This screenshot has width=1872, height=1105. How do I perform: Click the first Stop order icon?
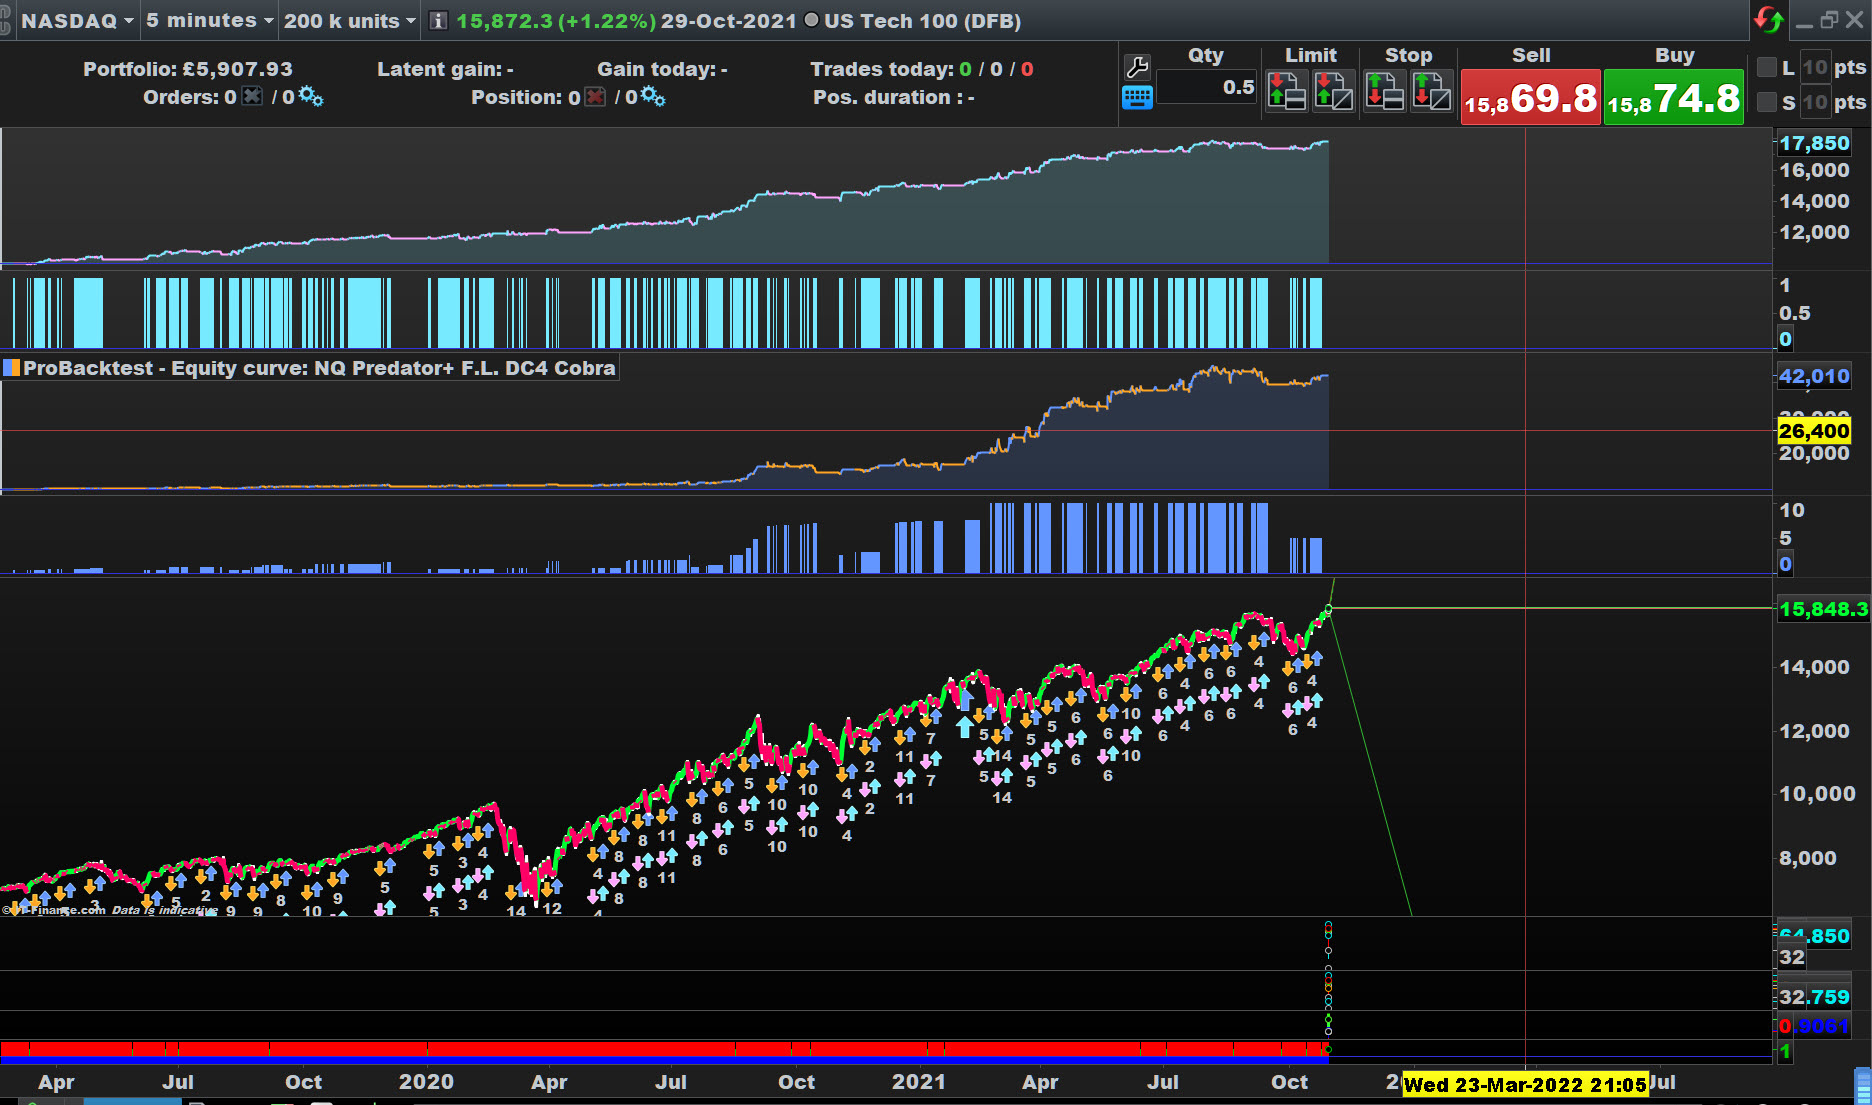click(1384, 92)
